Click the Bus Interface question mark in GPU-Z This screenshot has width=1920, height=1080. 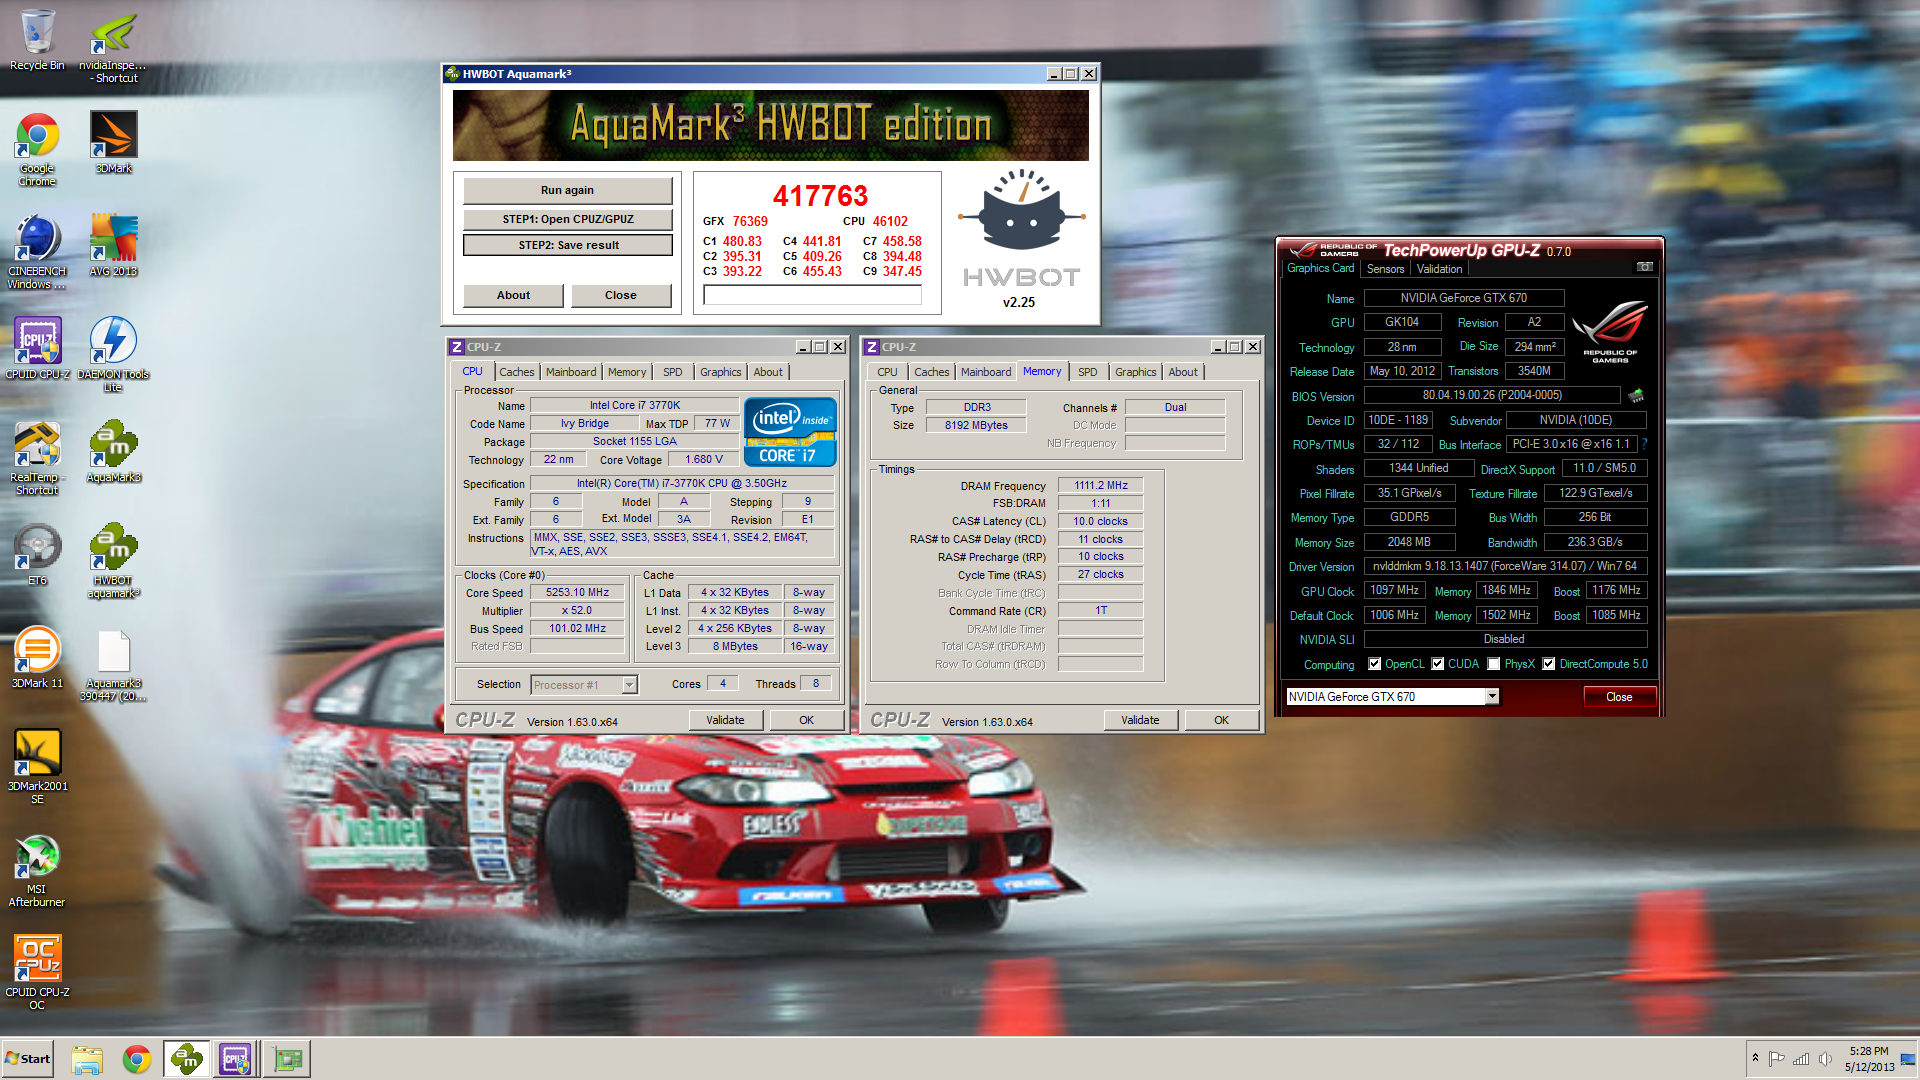click(1644, 444)
